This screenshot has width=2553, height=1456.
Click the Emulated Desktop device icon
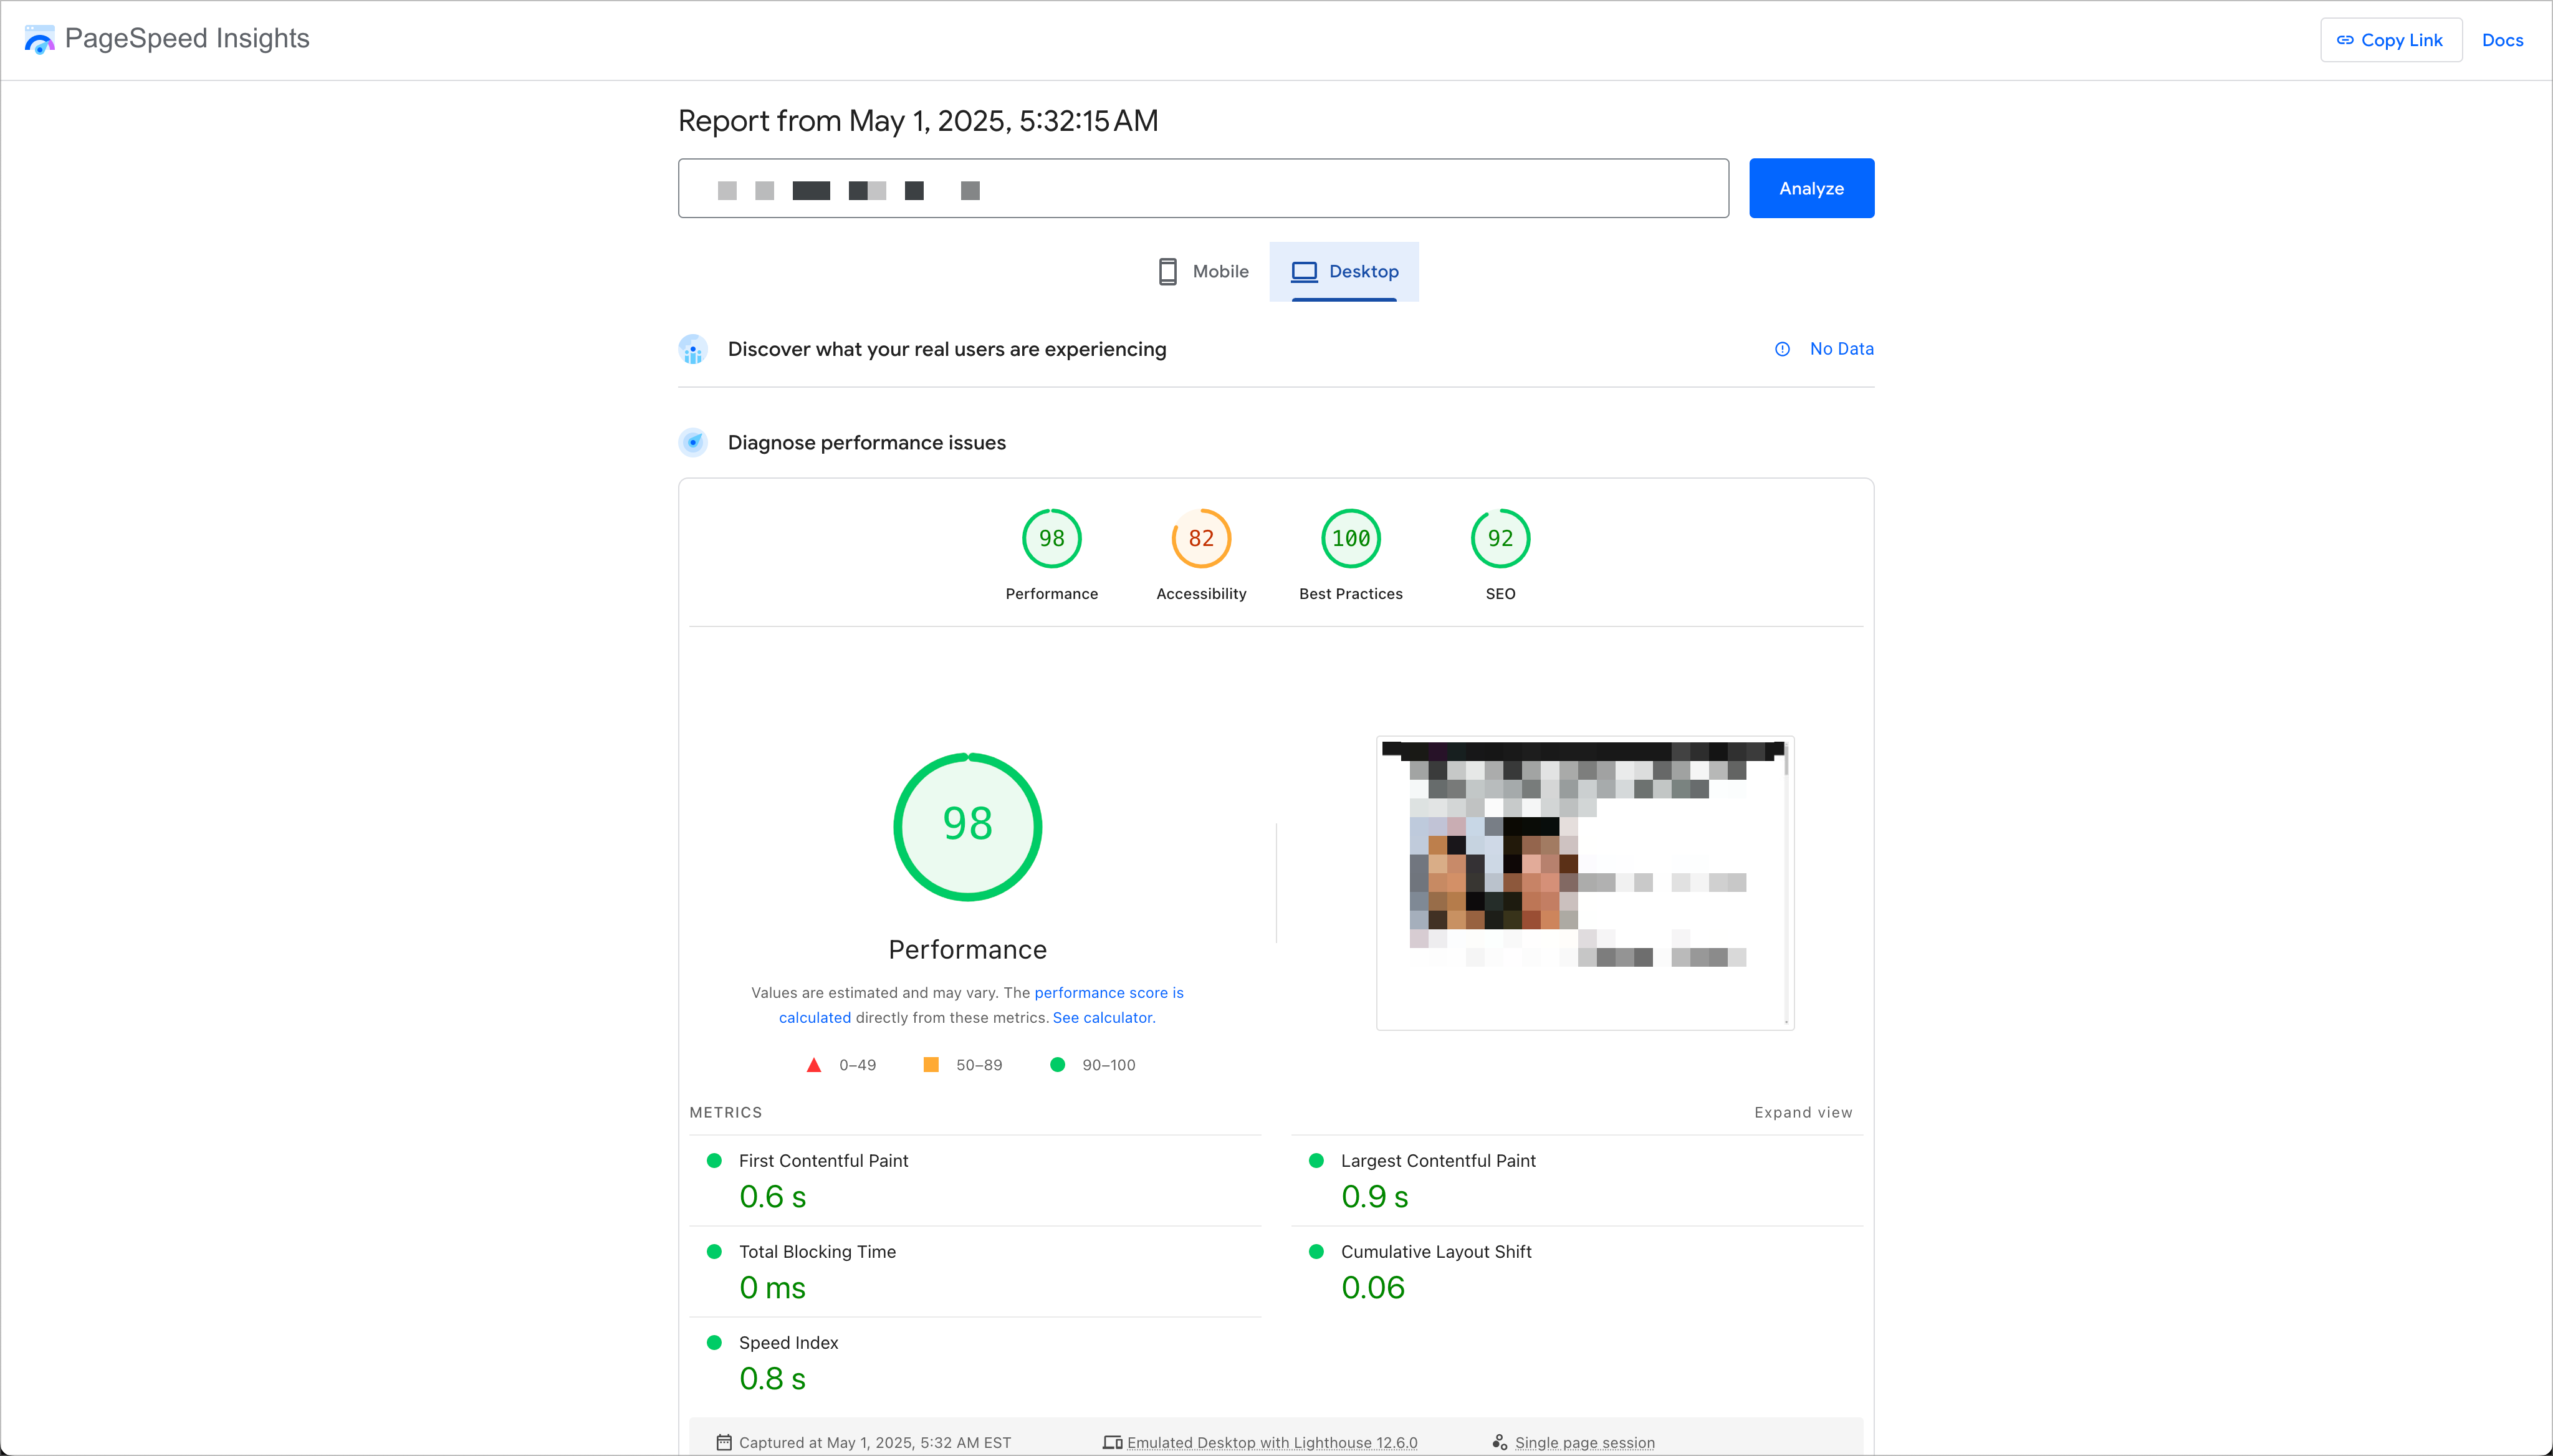(x=1112, y=1442)
